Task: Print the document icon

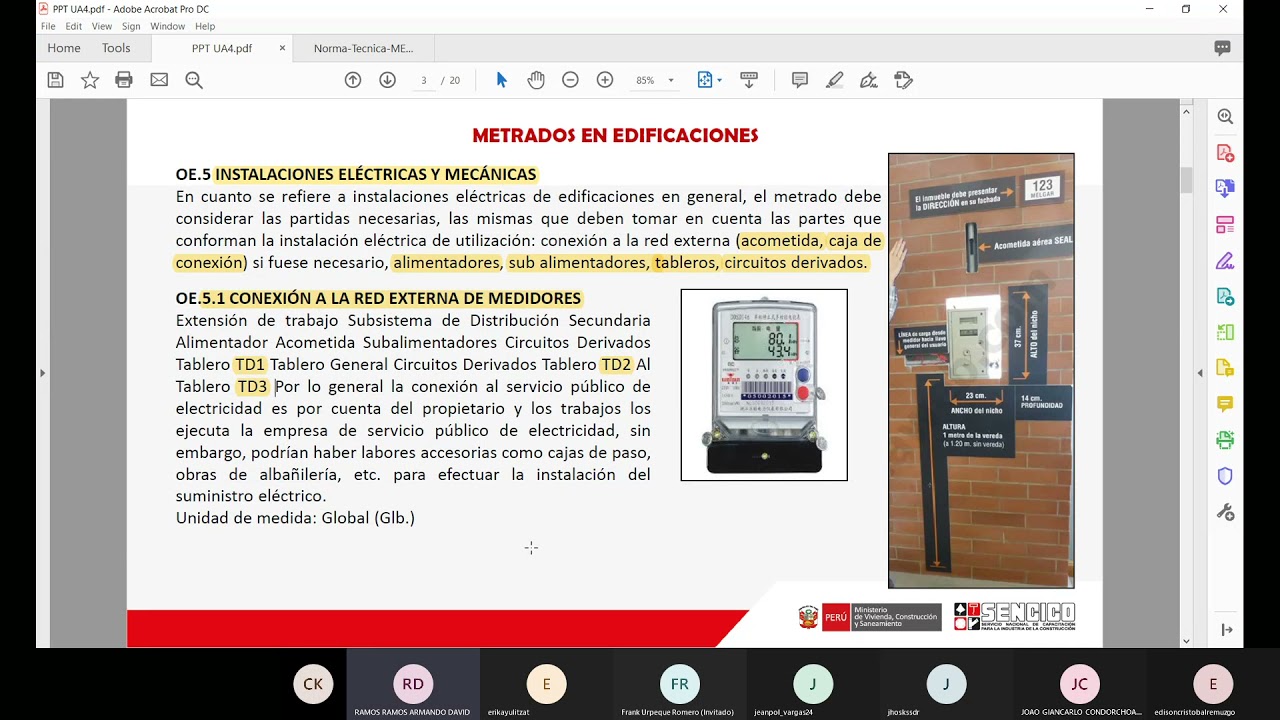Action: coord(124,80)
